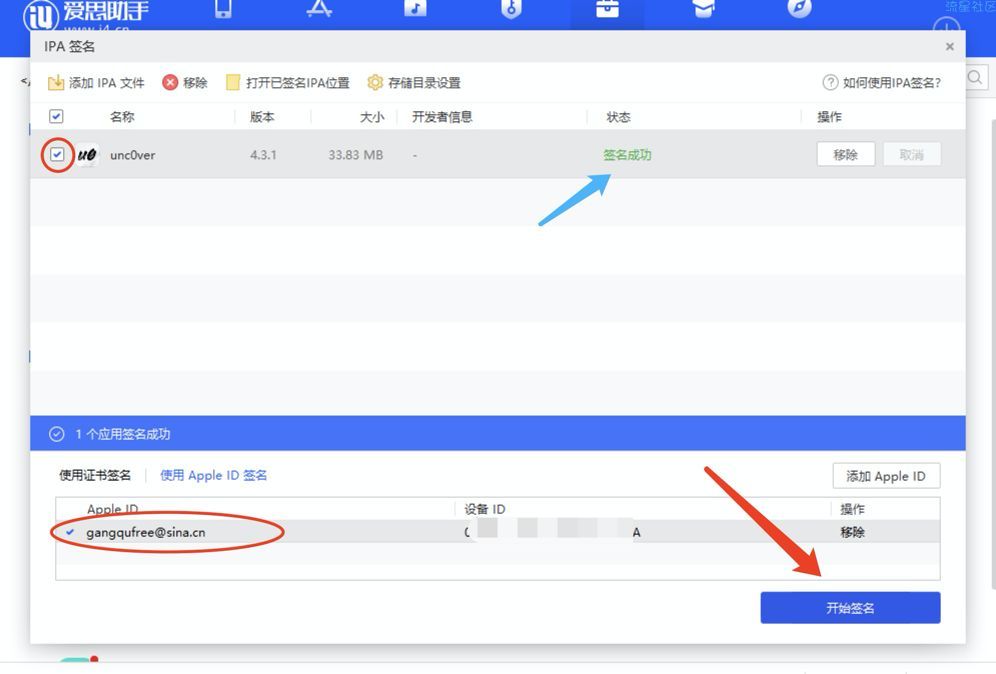
Task: Select the gangqufree@sina.cn Apple ID row
Action: [497, 532]
